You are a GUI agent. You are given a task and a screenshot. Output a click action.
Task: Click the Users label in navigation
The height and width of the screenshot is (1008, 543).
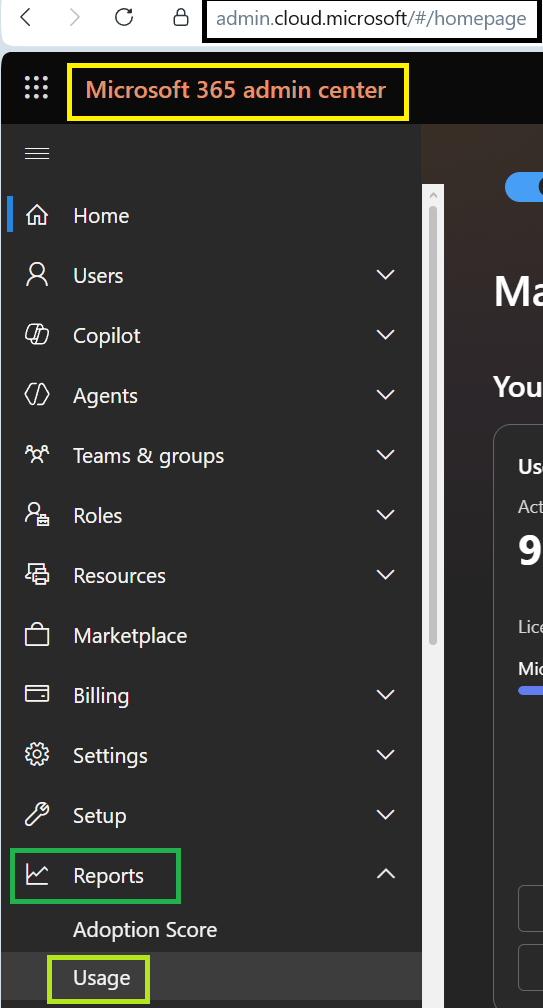pyautogui.click(x=98, y=276)
